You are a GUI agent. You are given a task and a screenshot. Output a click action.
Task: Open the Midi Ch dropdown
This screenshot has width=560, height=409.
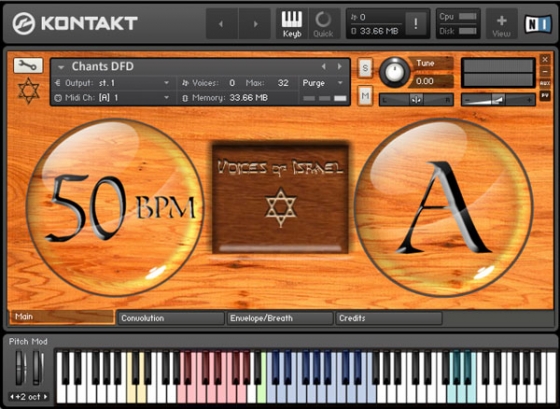coord(113,98)
